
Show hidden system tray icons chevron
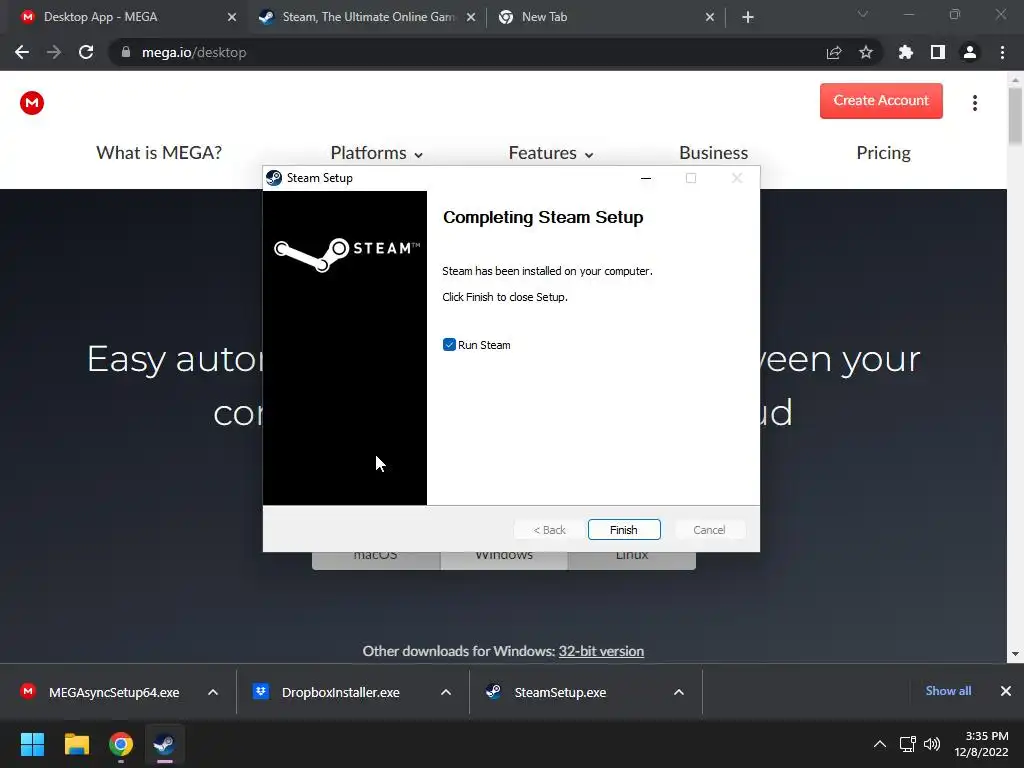pos(880,744)
